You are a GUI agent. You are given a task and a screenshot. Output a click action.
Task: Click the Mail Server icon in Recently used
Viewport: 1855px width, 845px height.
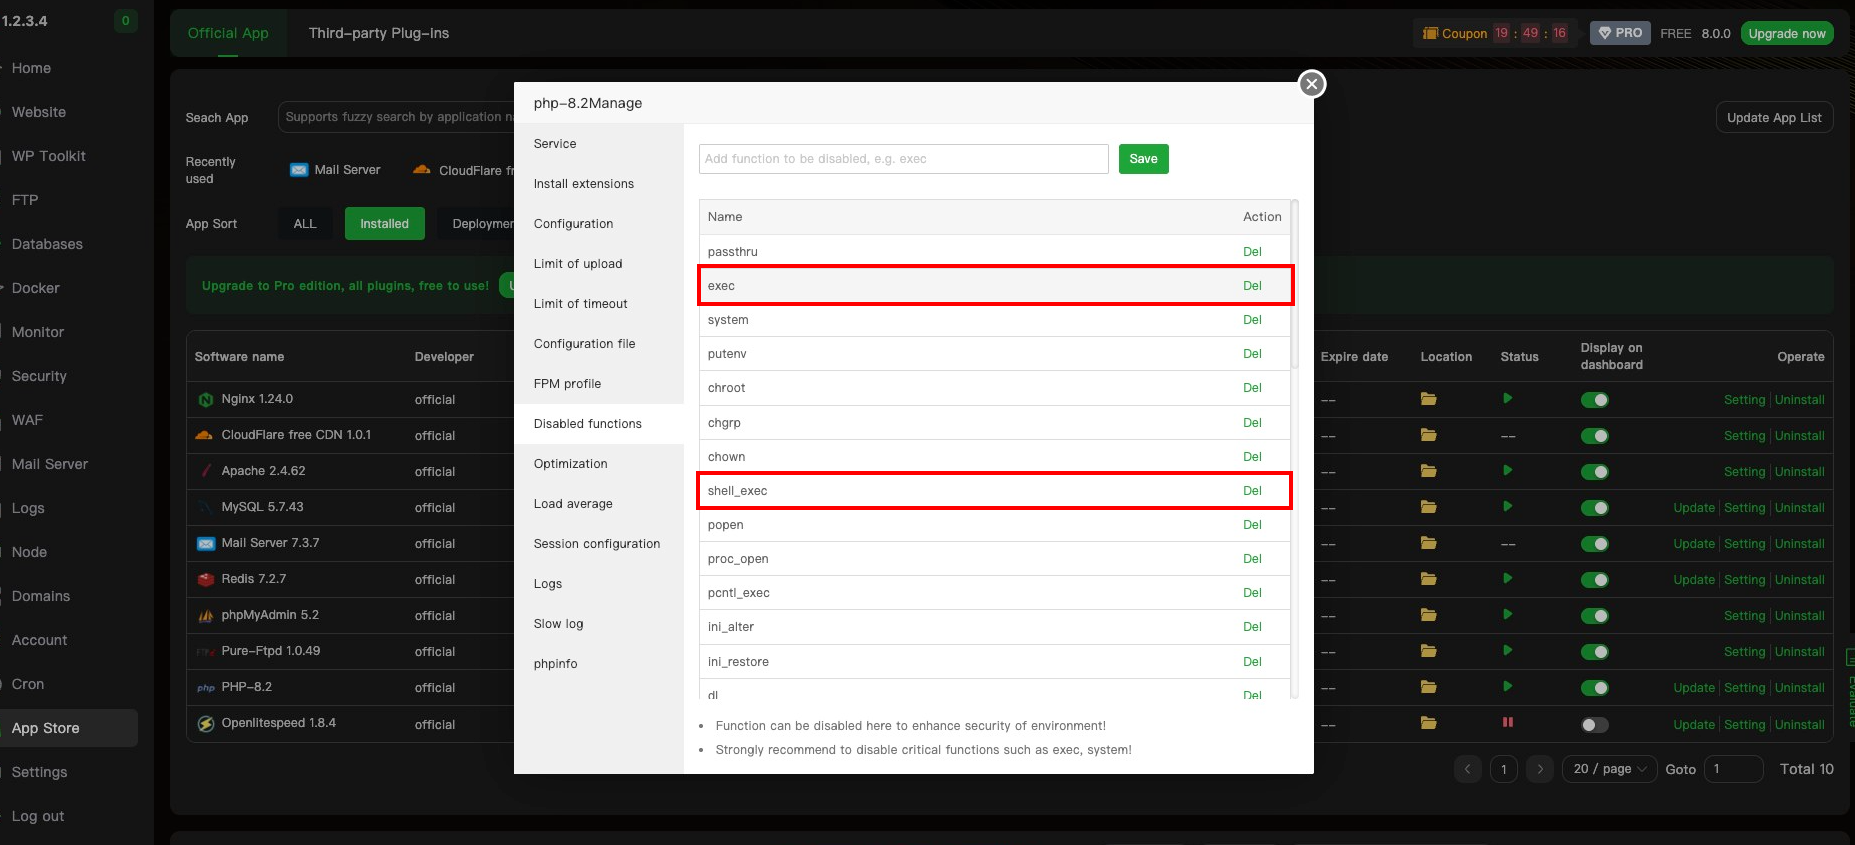tap(298, 170)
